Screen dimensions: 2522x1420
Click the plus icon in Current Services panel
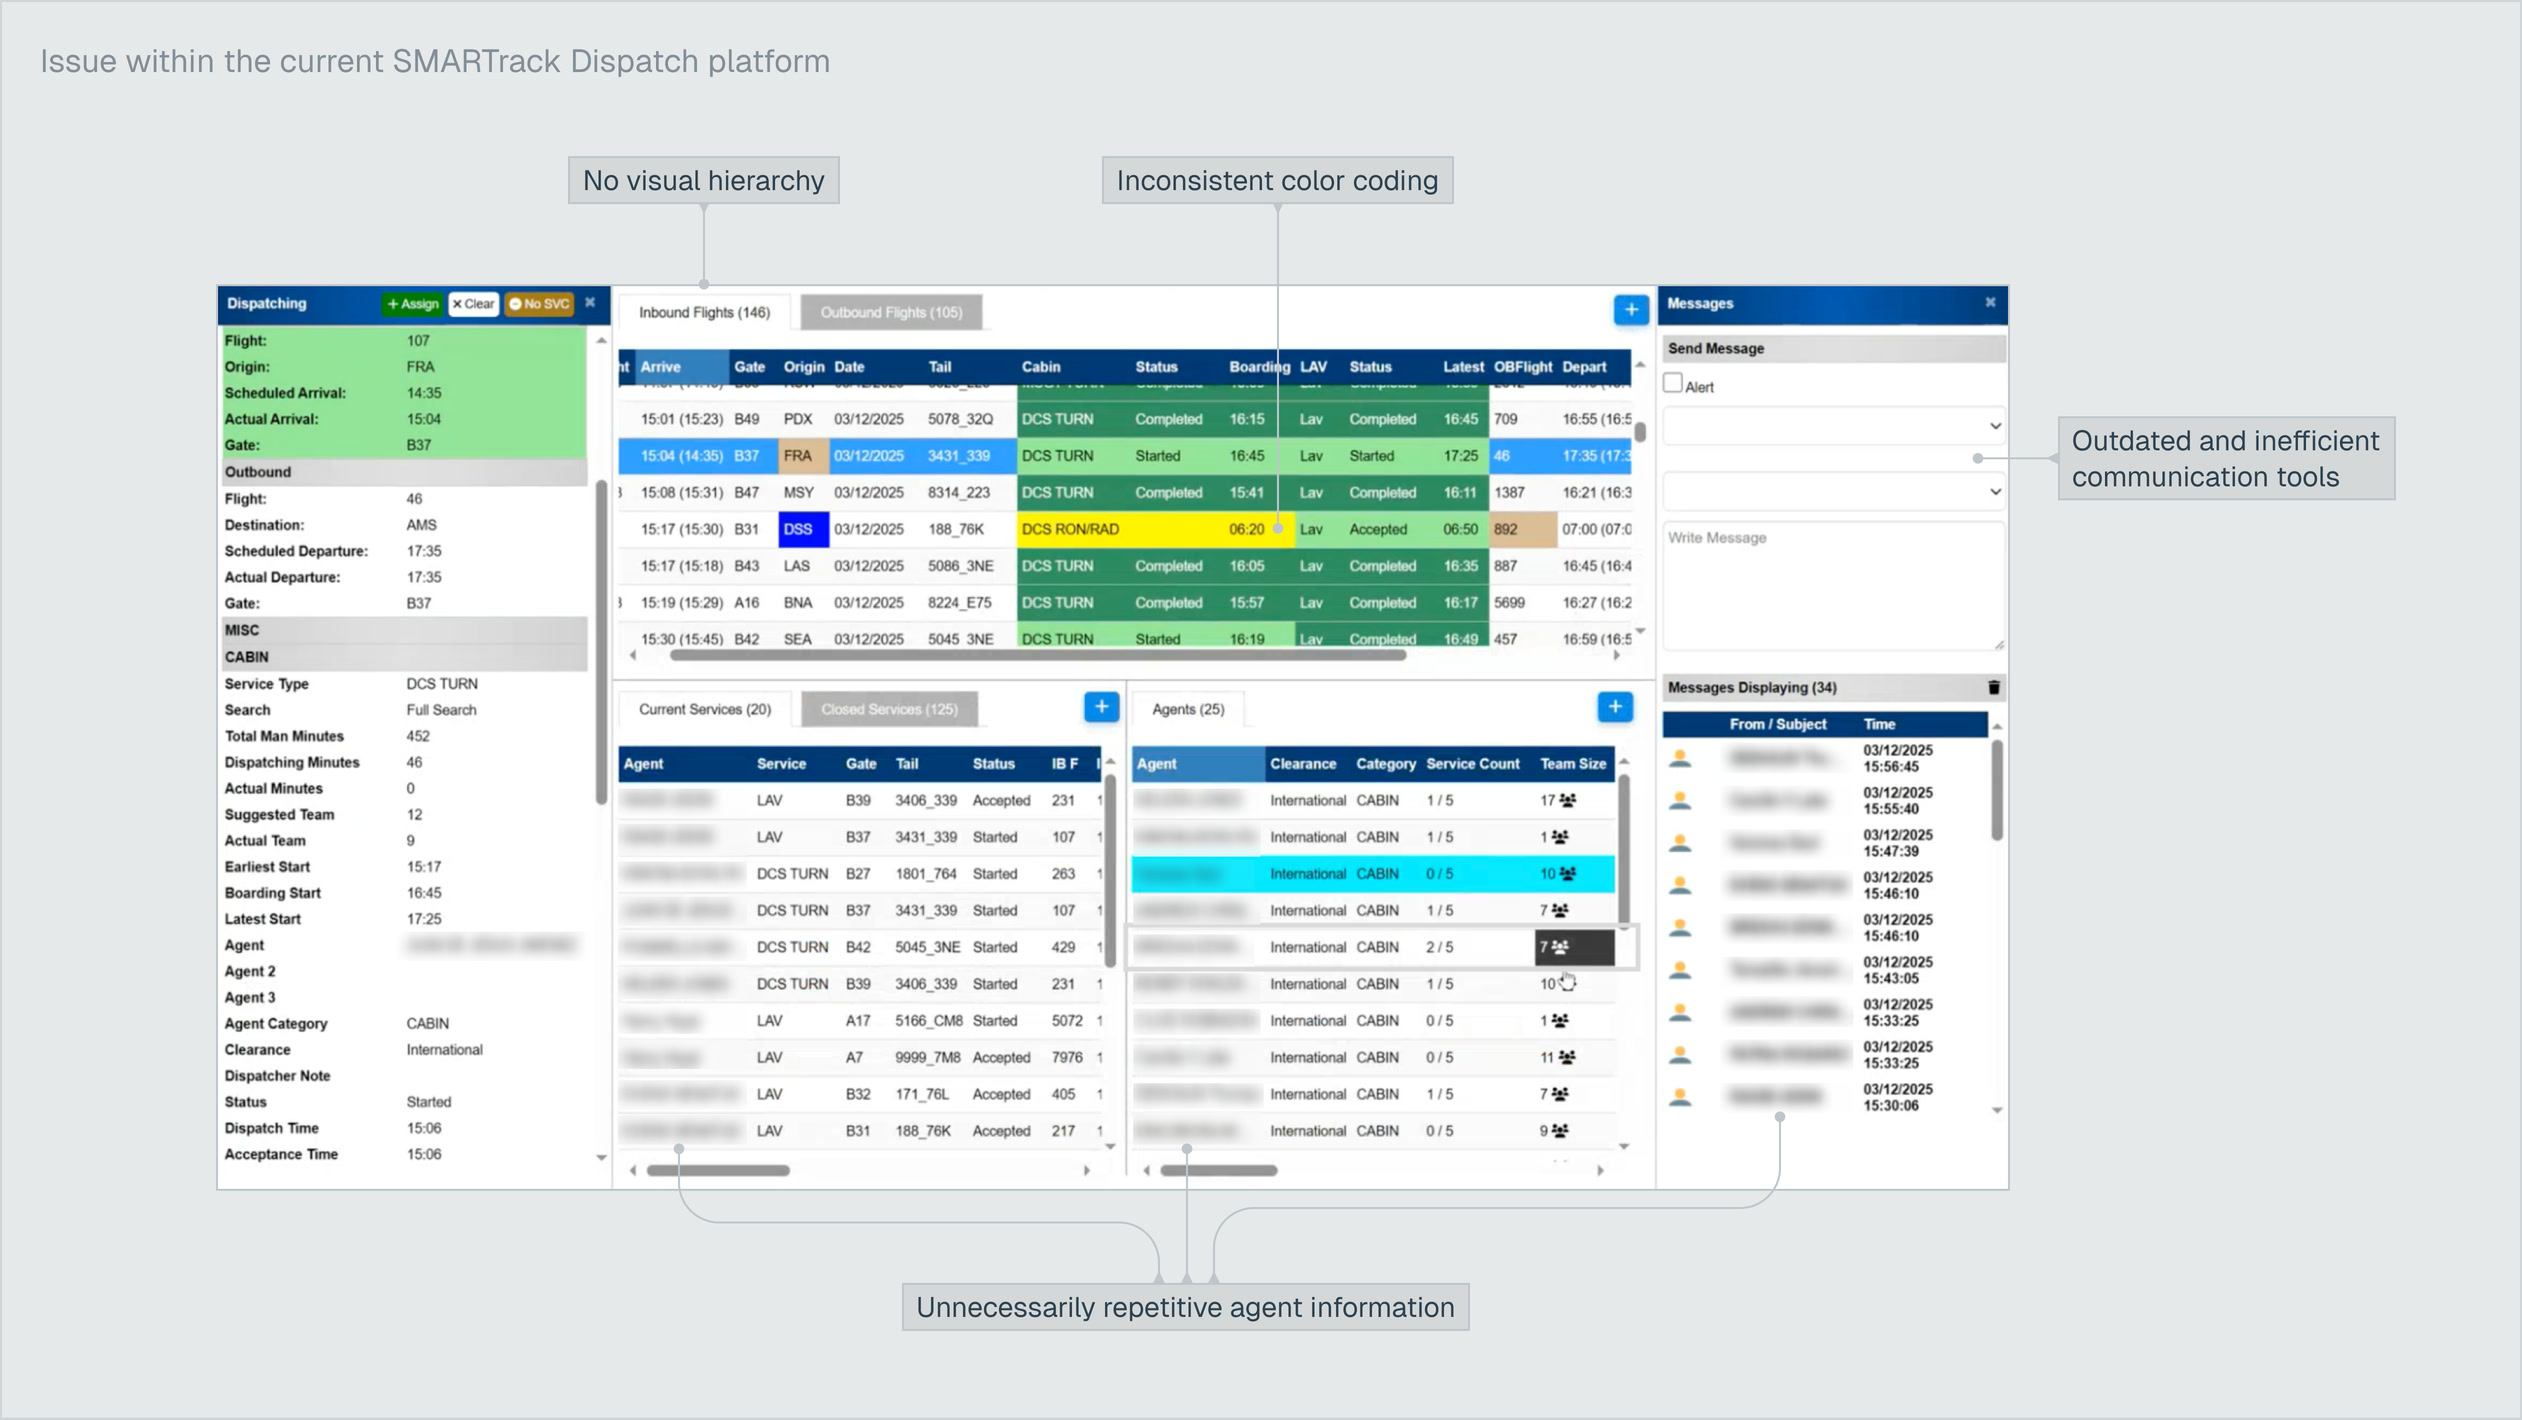point(1101,707)
